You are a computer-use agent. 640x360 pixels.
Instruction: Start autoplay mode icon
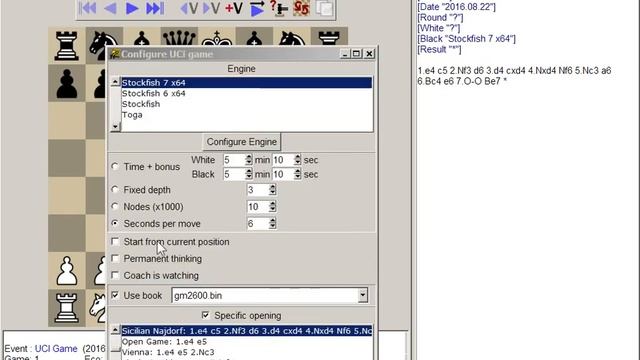[257, 8]
